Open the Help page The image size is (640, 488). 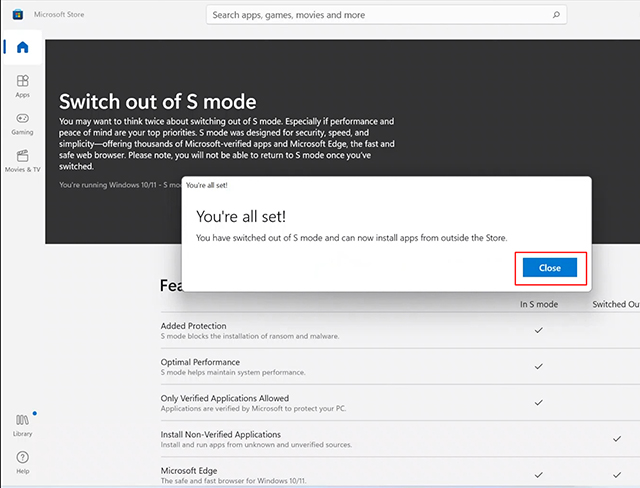pyautogui.click(x=22, y=461)
